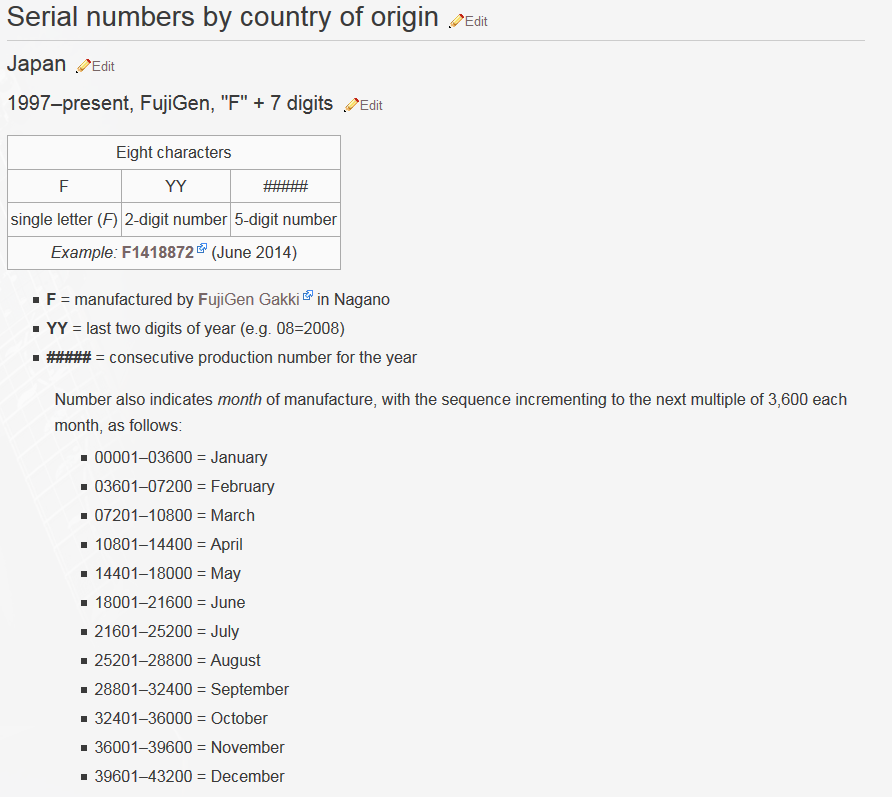892x797 pixels.
Task: Click the '03601–07200 = February' list item
Action: [184, 486]
